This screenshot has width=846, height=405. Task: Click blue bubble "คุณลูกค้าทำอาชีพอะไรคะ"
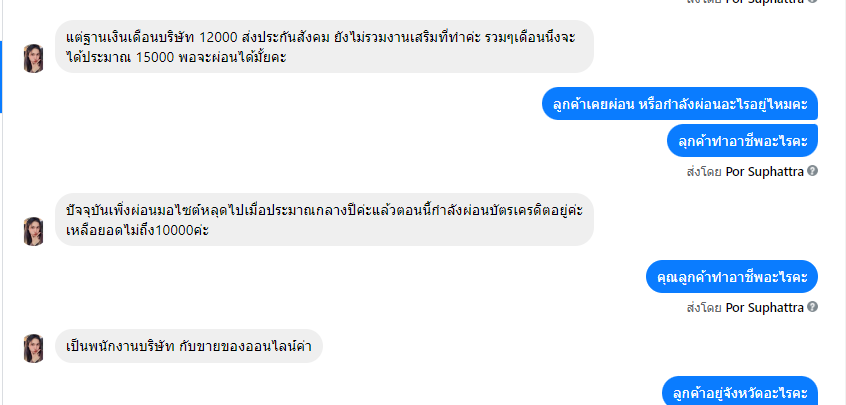(732, 276)
